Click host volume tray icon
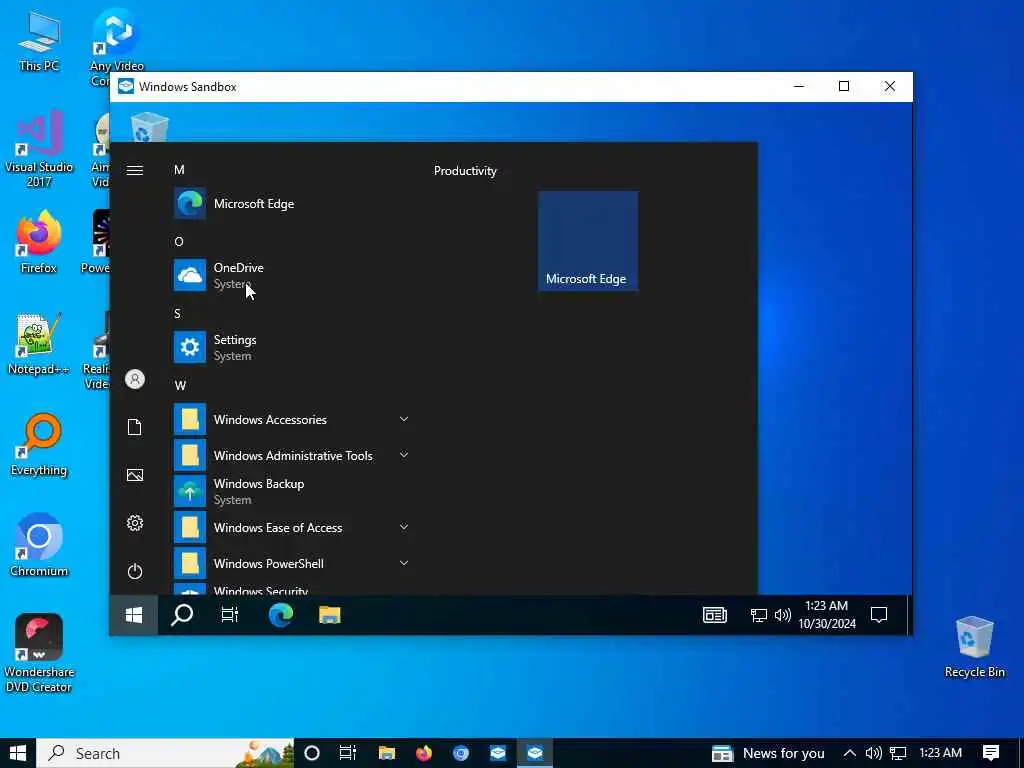Image resolution: width=1024 pixels, height=768 pixels. click(873, 753)
